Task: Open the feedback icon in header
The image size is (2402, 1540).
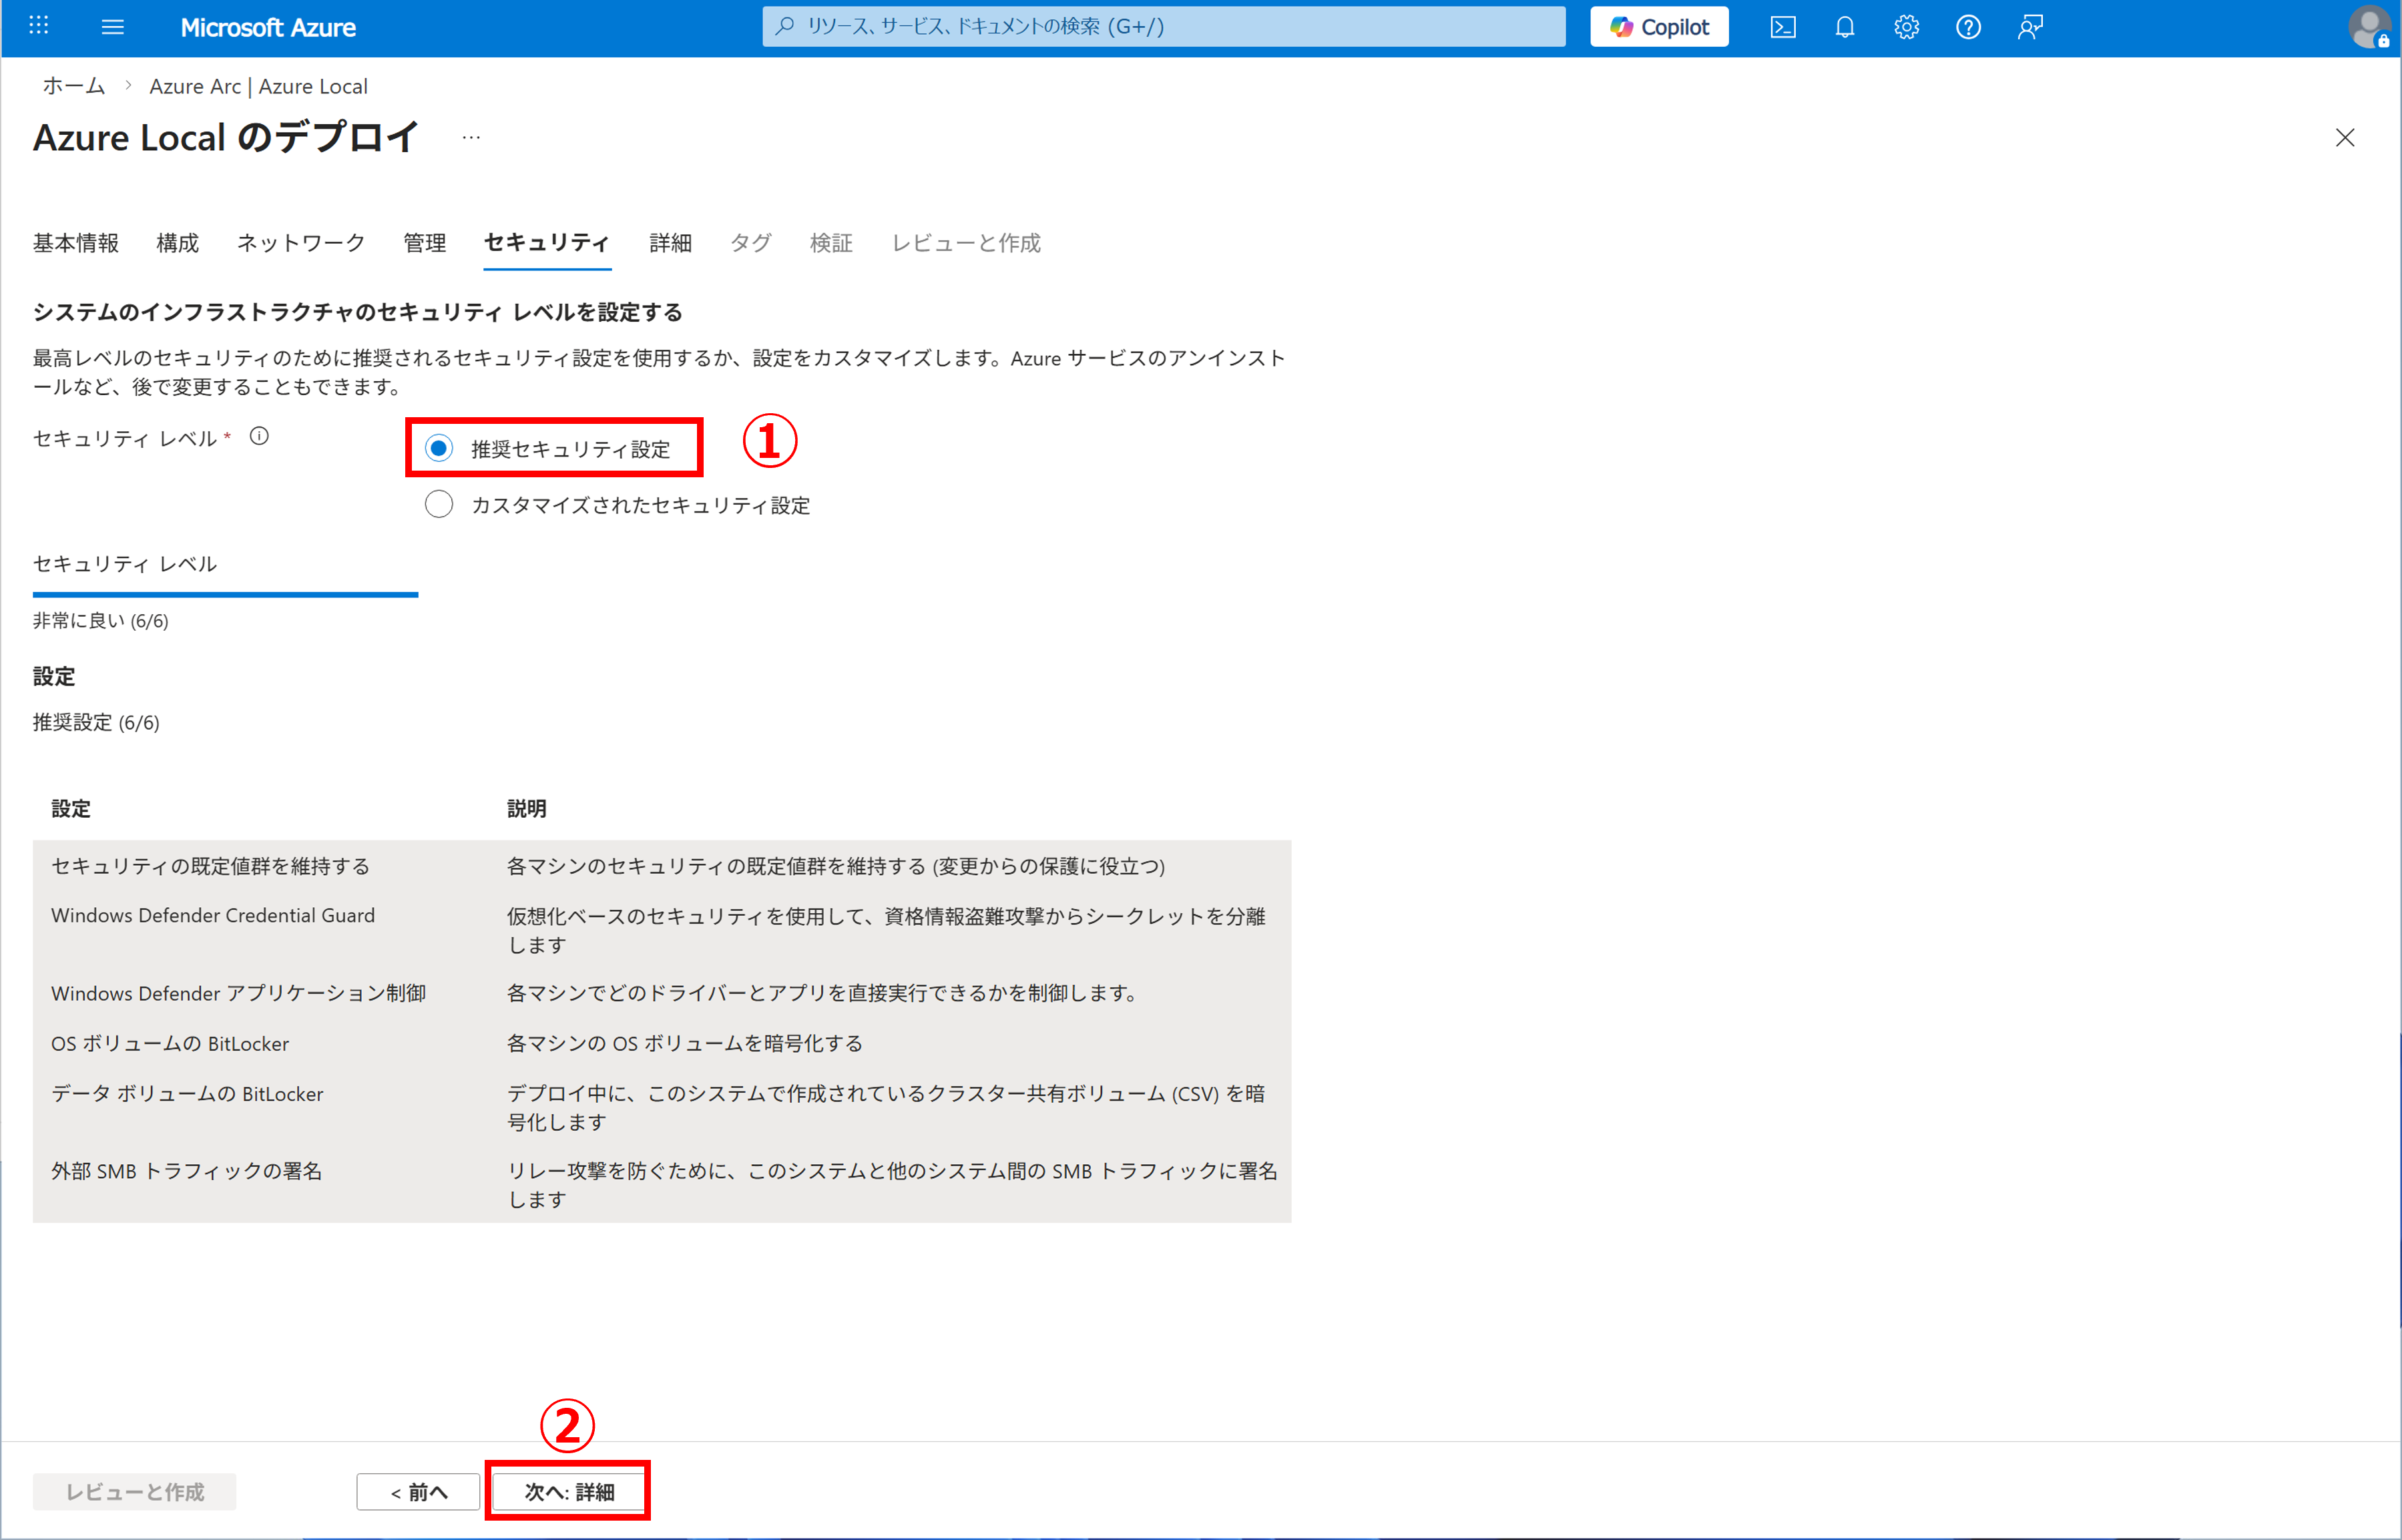Action: [x=2029, y=27]
